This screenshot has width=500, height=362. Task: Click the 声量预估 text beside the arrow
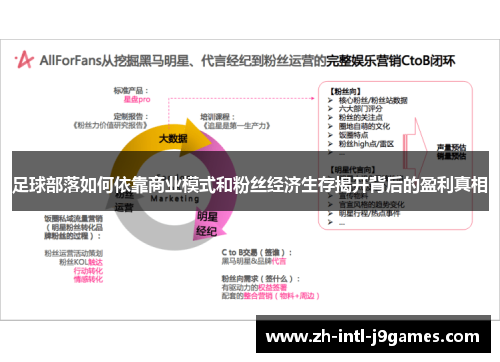coord(451,148)
